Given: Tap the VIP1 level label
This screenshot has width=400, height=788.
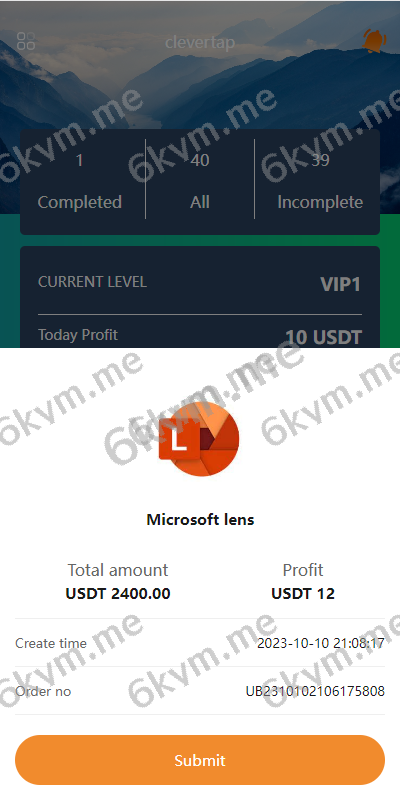Looking at the screenshot, I should (x=341, y=284).
